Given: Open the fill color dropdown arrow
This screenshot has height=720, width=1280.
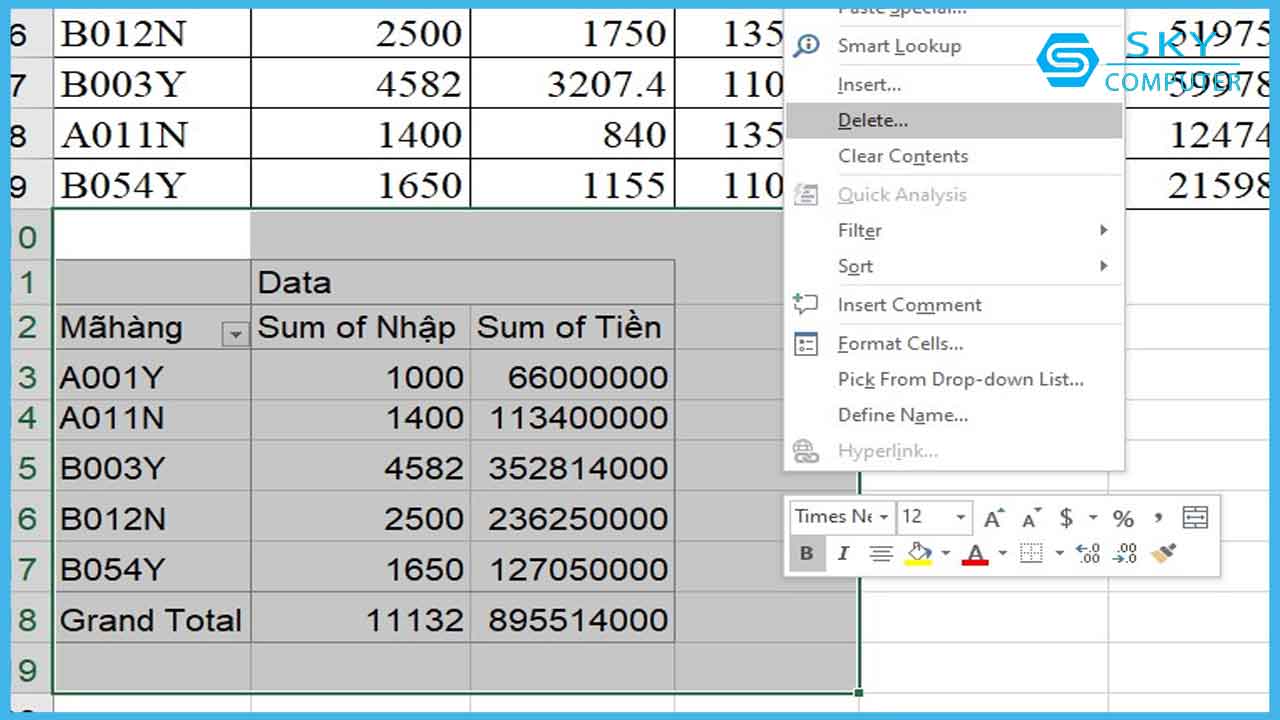Looking at the screenshot, I should coord(944,553).
